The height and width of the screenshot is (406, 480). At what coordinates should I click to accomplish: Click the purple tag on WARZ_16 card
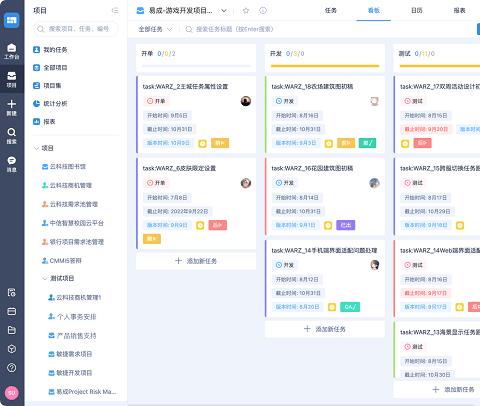point(346,225)
